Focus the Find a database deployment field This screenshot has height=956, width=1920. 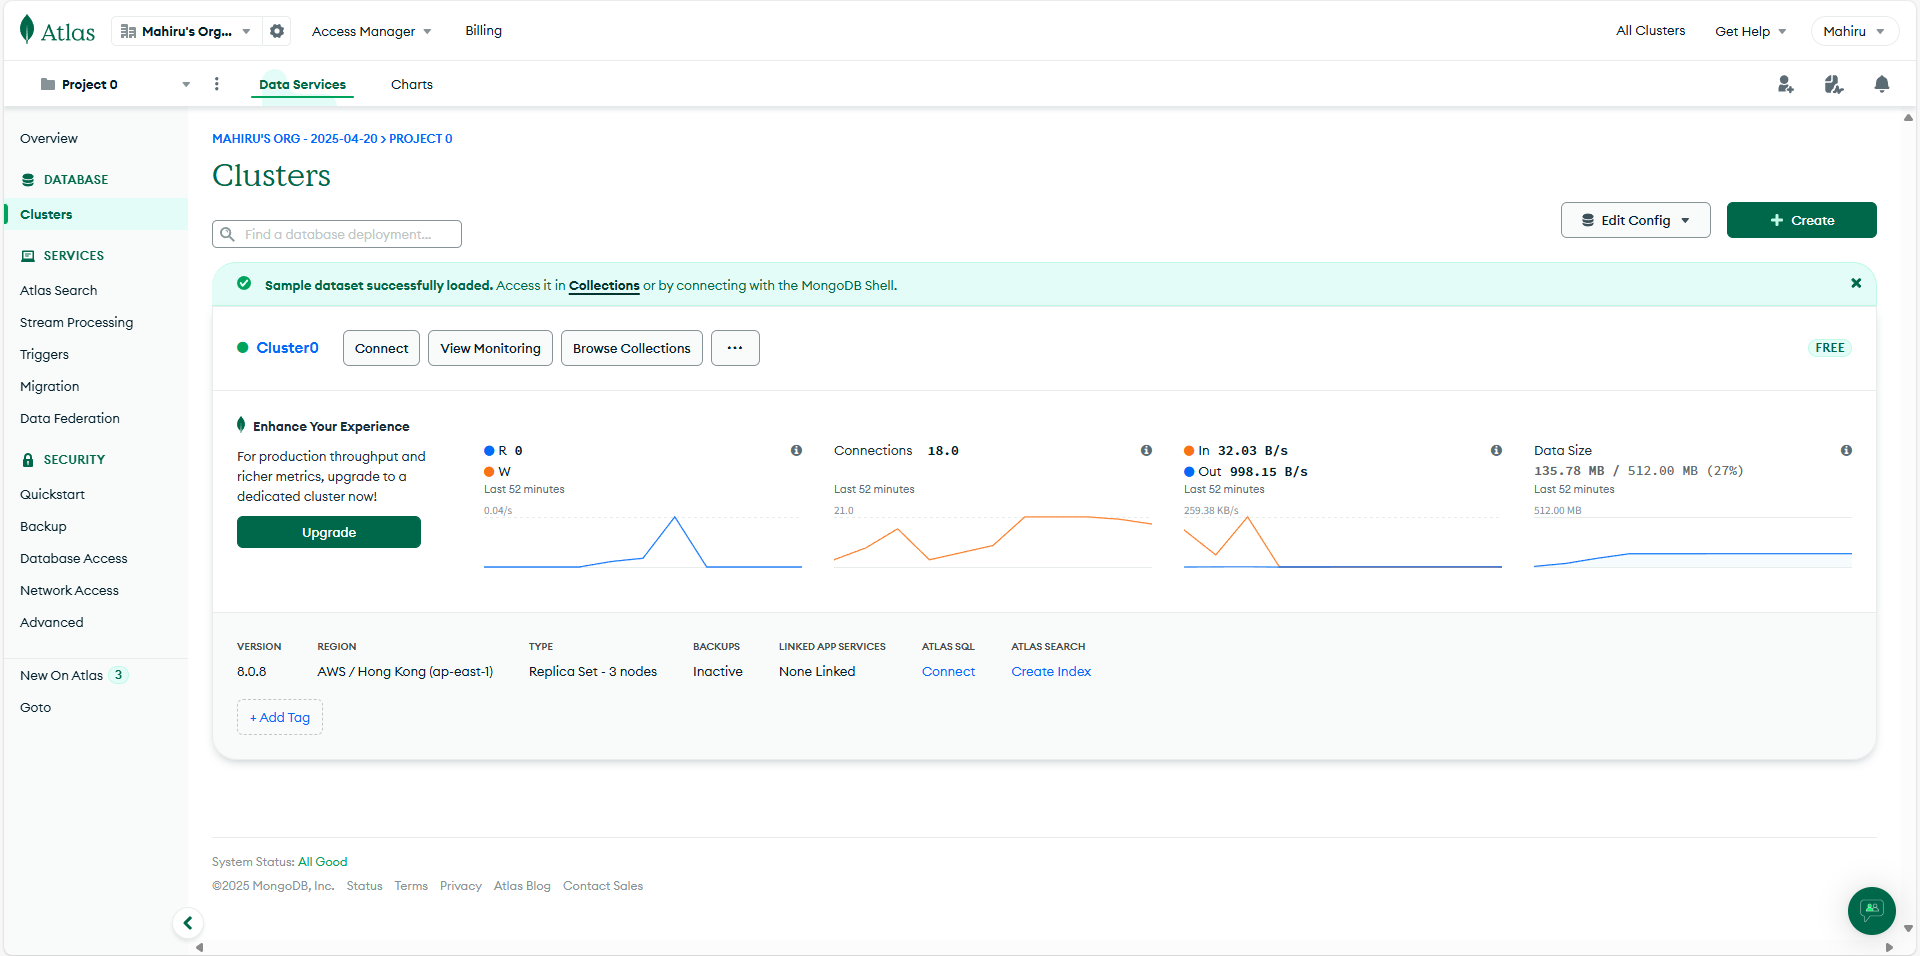click(337, 234)
